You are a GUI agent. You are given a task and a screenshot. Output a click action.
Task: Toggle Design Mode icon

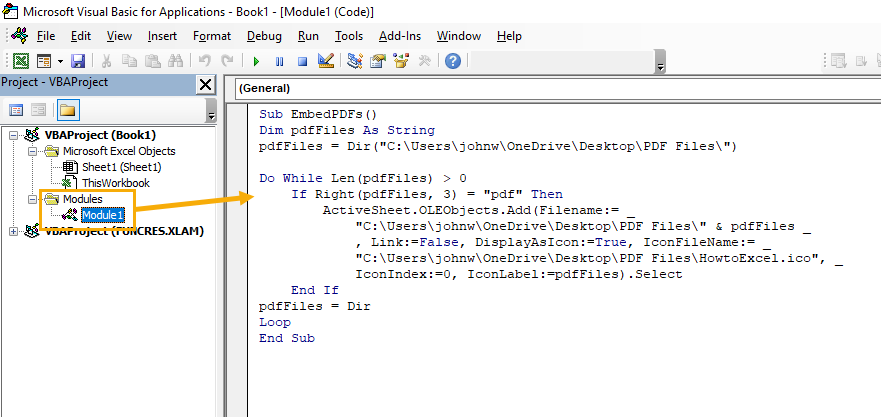pos(325,61)
